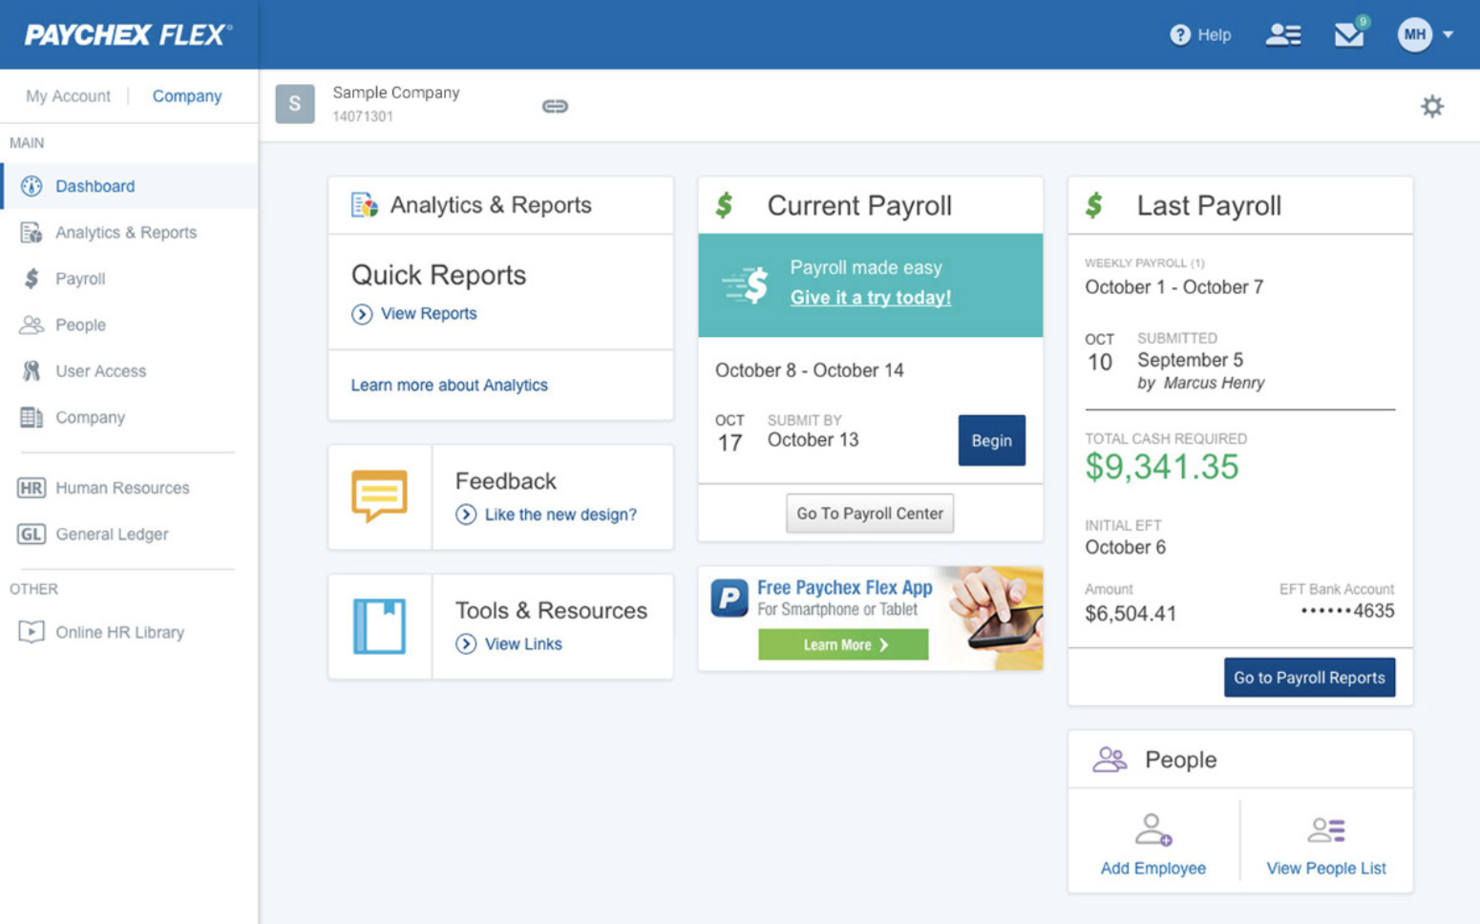Viewport: 1480px width, 924px height.
Task: Switch to the Company tab
Action: 187,95
